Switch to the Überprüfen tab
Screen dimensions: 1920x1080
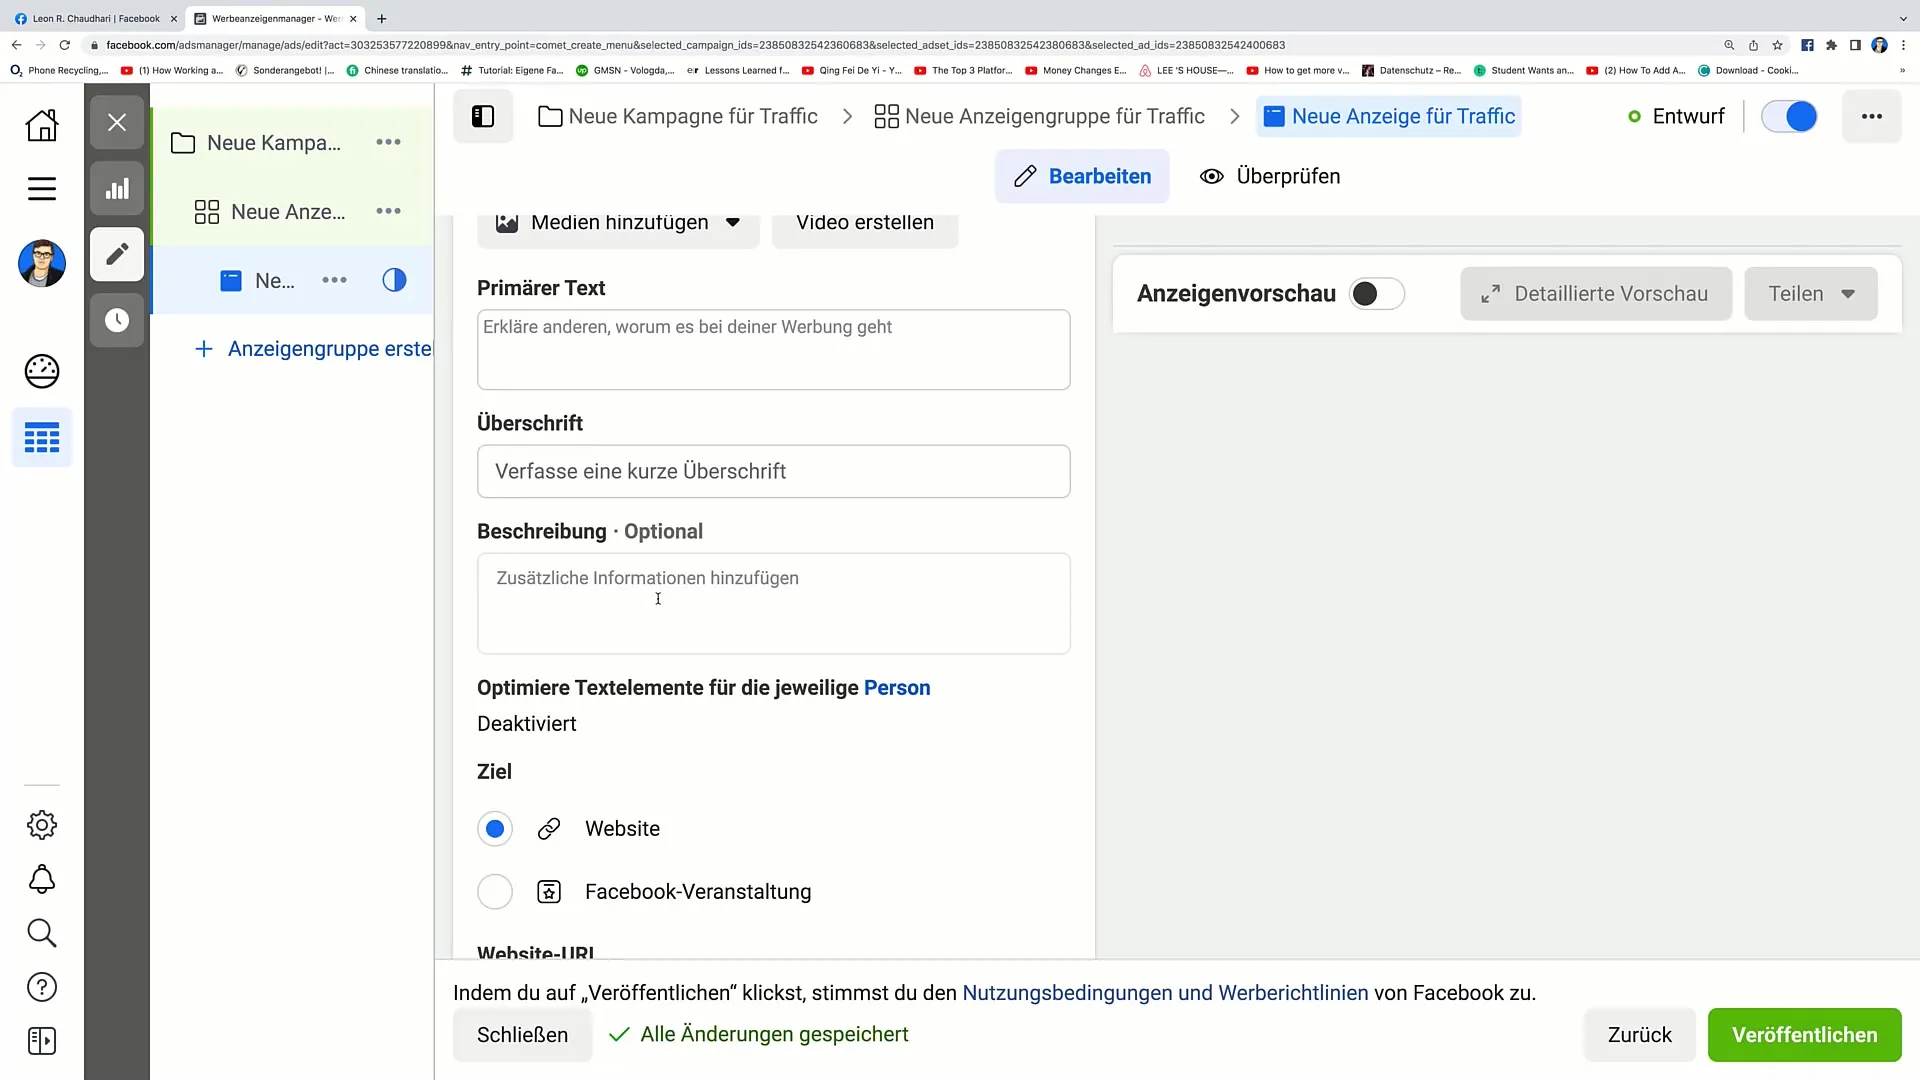pos(1269,176)
